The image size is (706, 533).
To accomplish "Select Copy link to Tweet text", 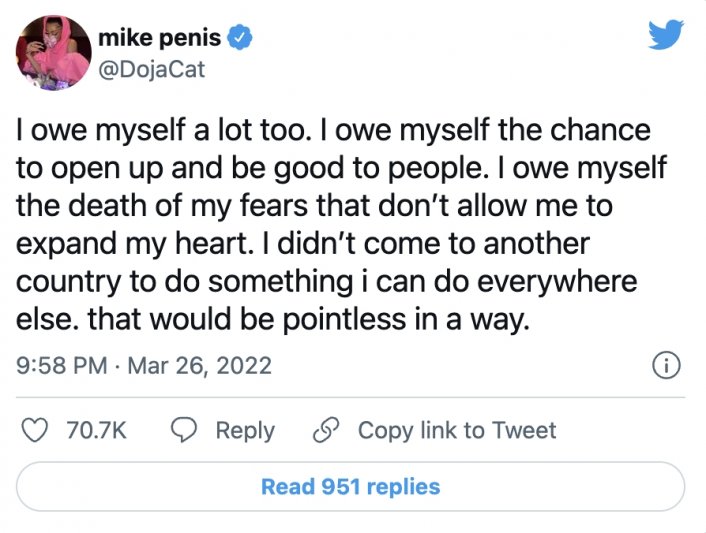I will [x=457, y=430].
